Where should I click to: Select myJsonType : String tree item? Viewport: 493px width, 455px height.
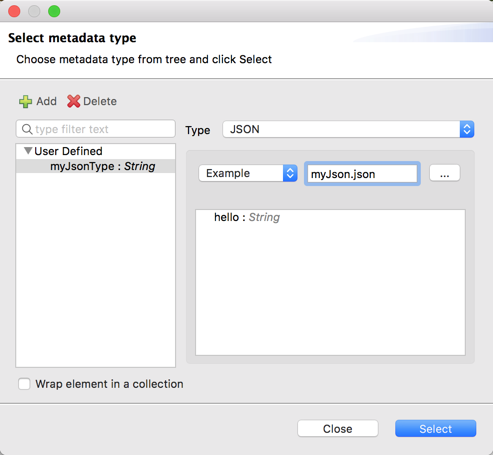tap(96, 166)
